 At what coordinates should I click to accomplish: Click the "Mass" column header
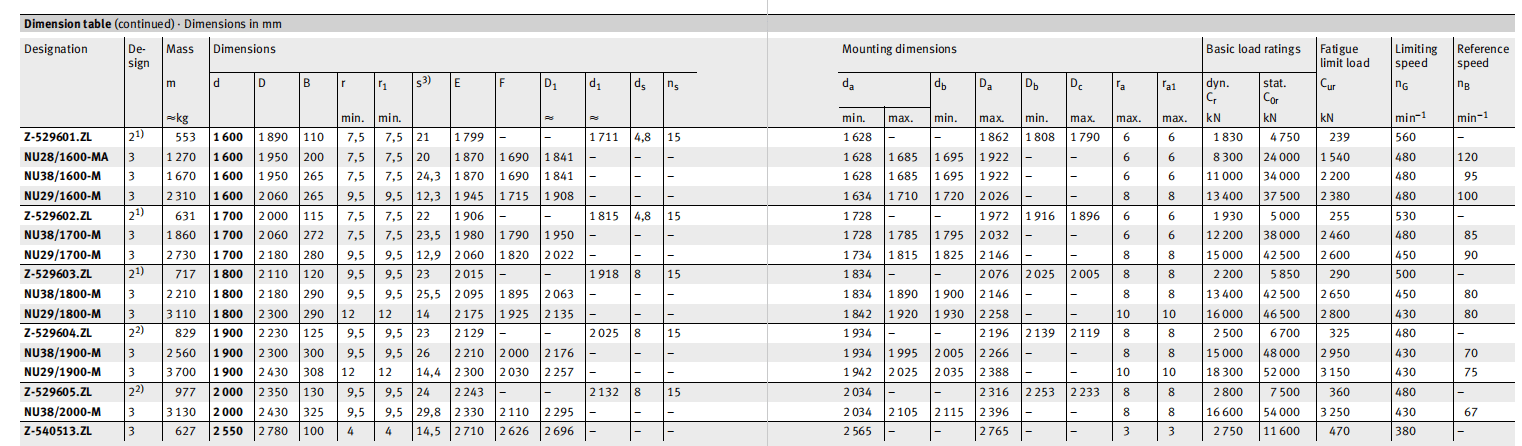[180, 49]
